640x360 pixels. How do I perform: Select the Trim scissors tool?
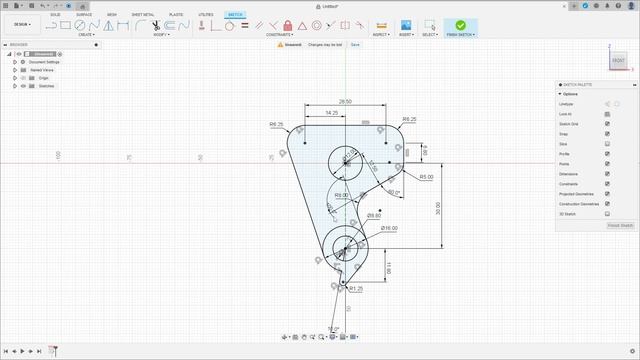(x=156, y=26)
